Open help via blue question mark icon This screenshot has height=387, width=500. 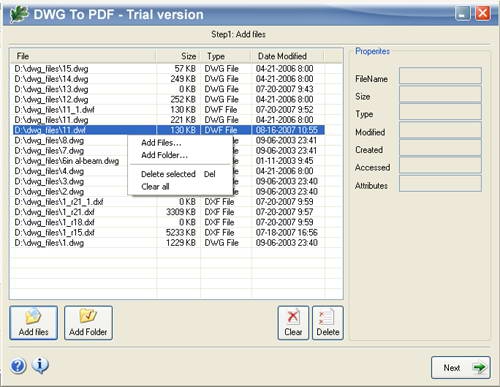point(18,366)
